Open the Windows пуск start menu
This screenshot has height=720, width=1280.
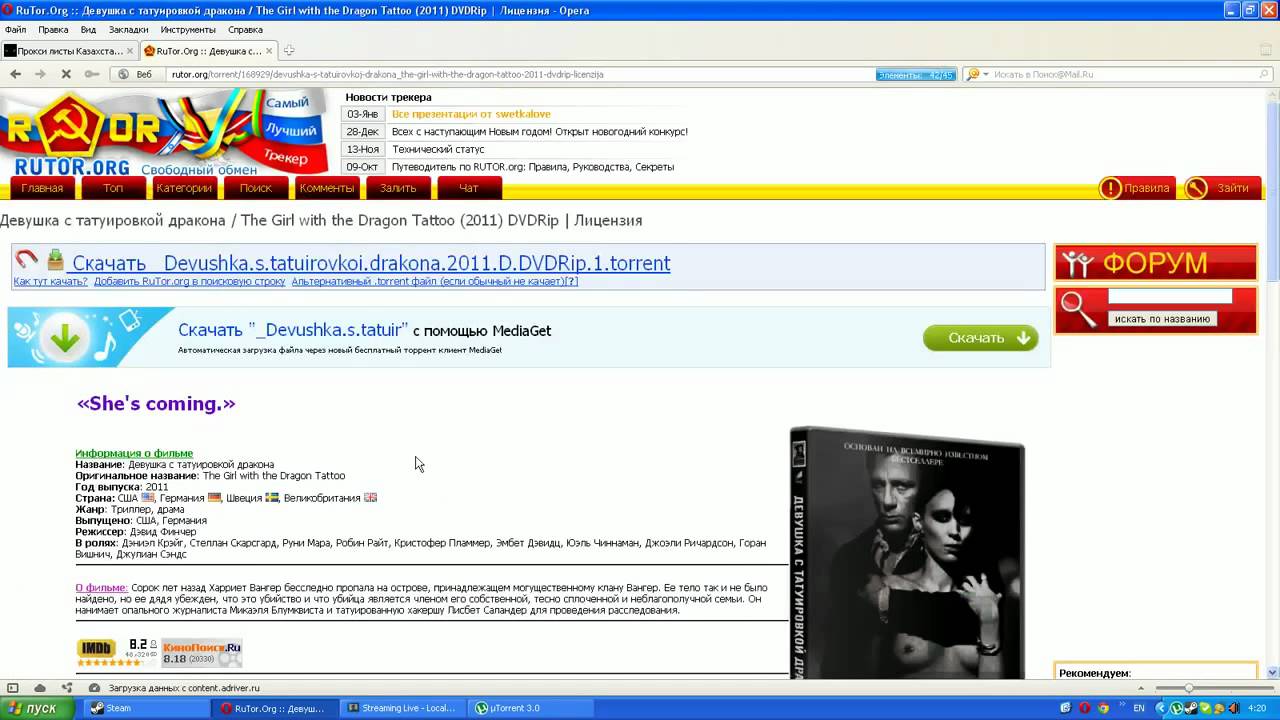point(38,708)
